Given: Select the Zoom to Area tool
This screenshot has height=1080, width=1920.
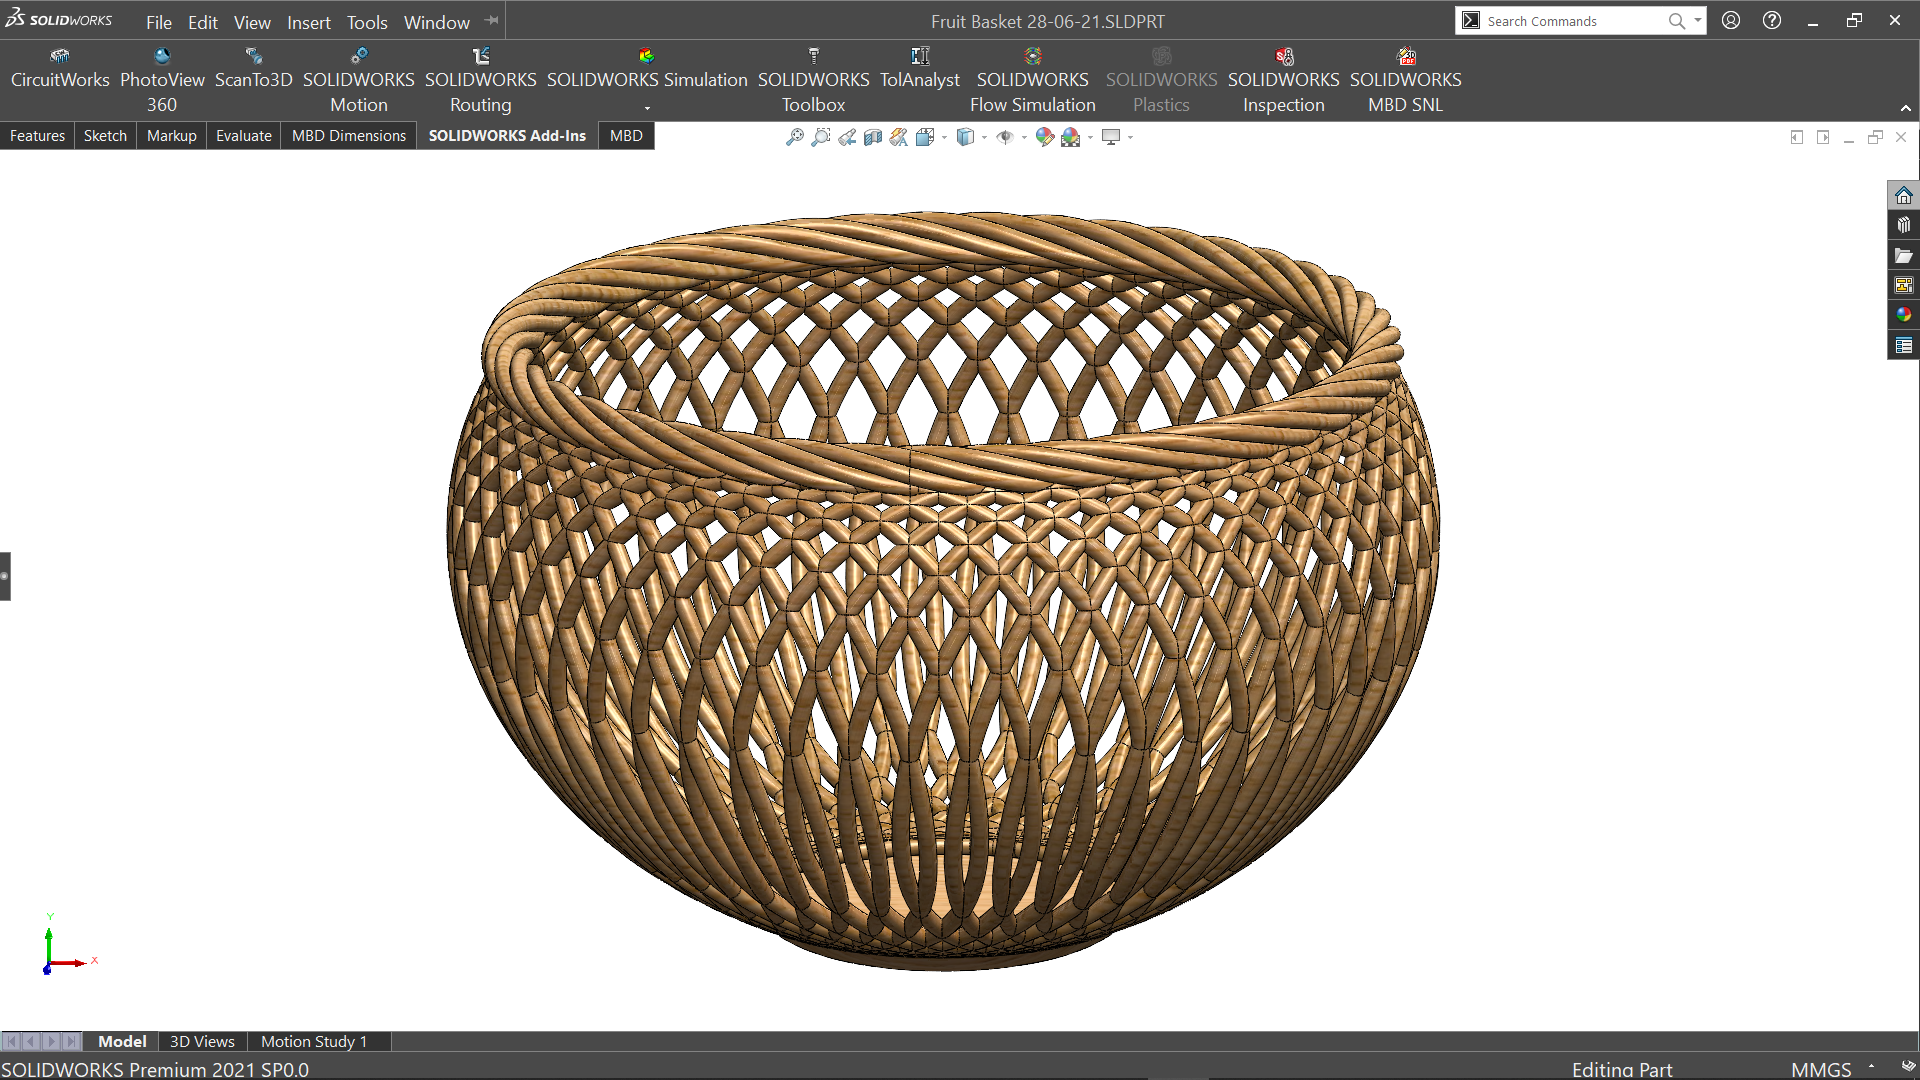Looking at the screenshot, I should coord(821,137).
